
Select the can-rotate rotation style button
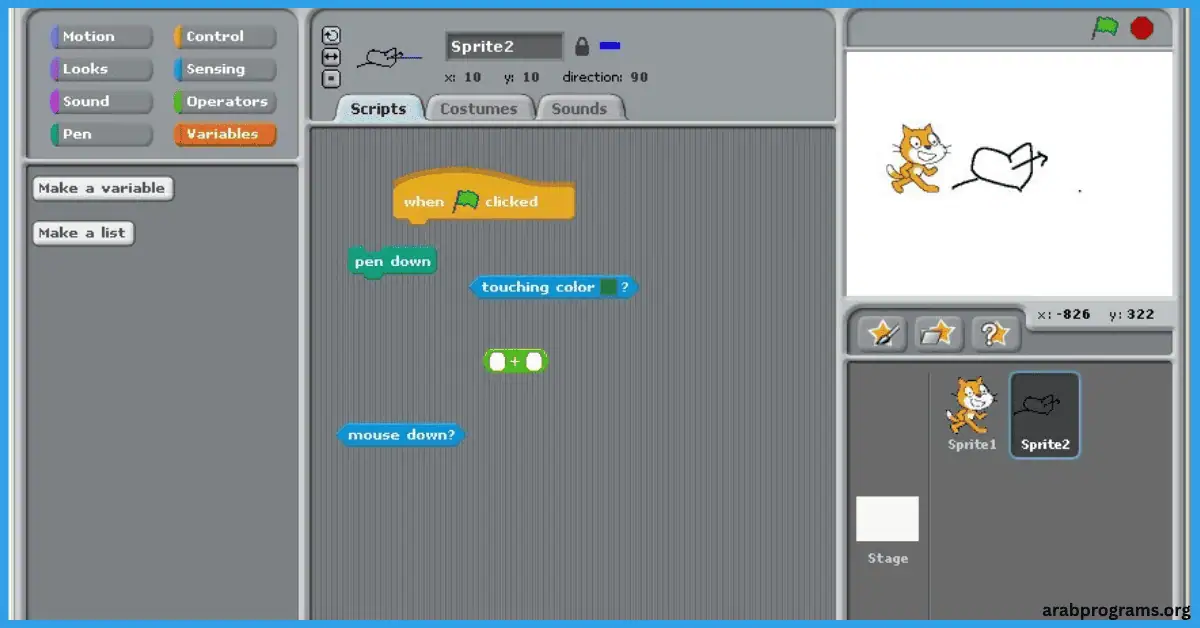331,35
